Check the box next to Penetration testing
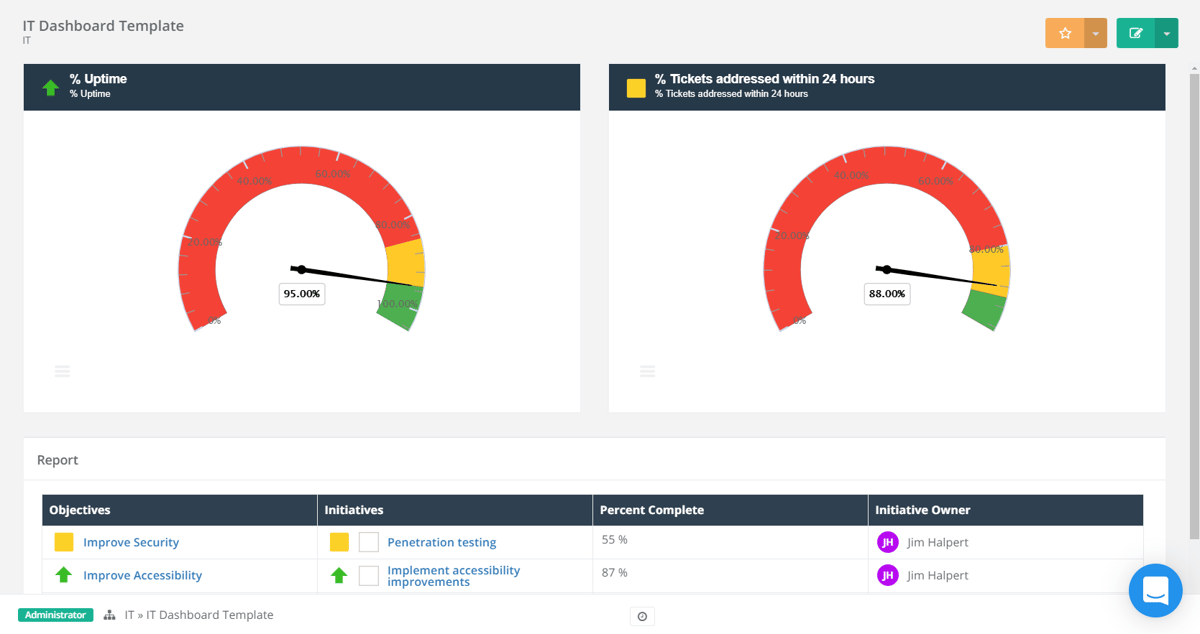The height and width of the screenshot is (634, 1200). click(369, 542)
